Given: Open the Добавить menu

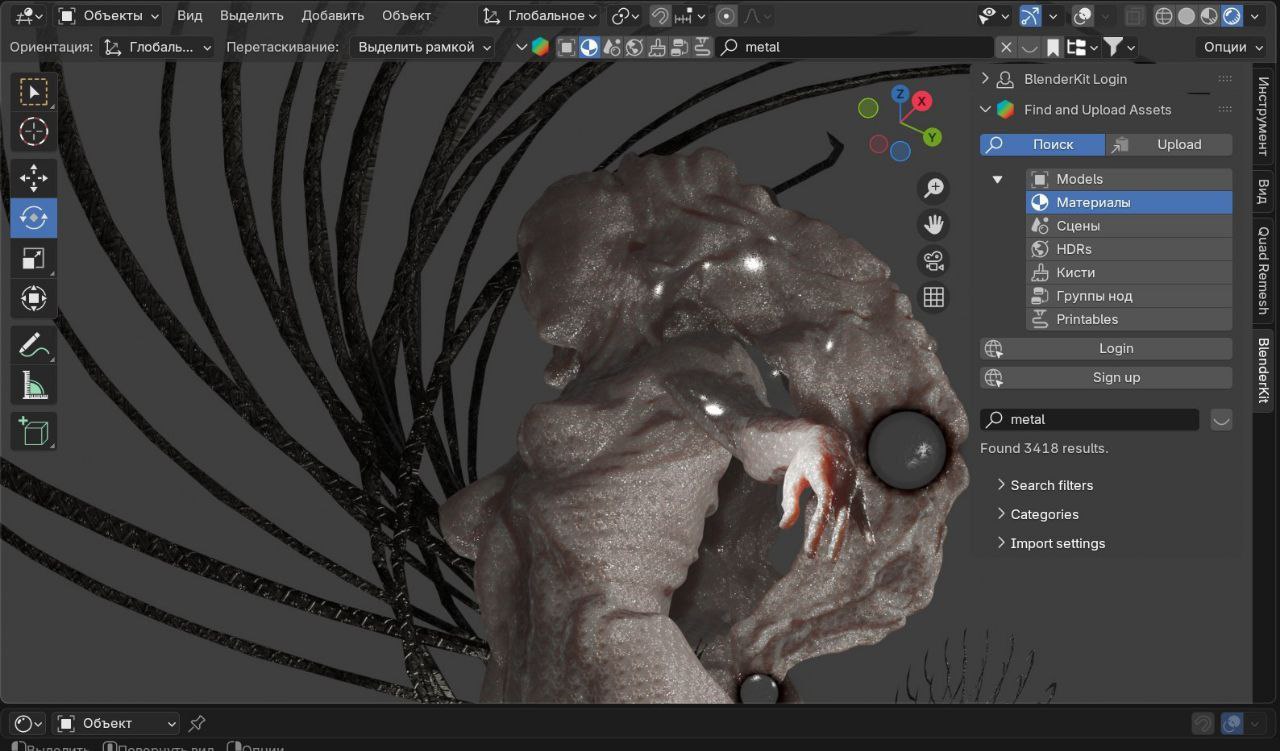Looking at the screenshot, I should (x=332, y=16).
